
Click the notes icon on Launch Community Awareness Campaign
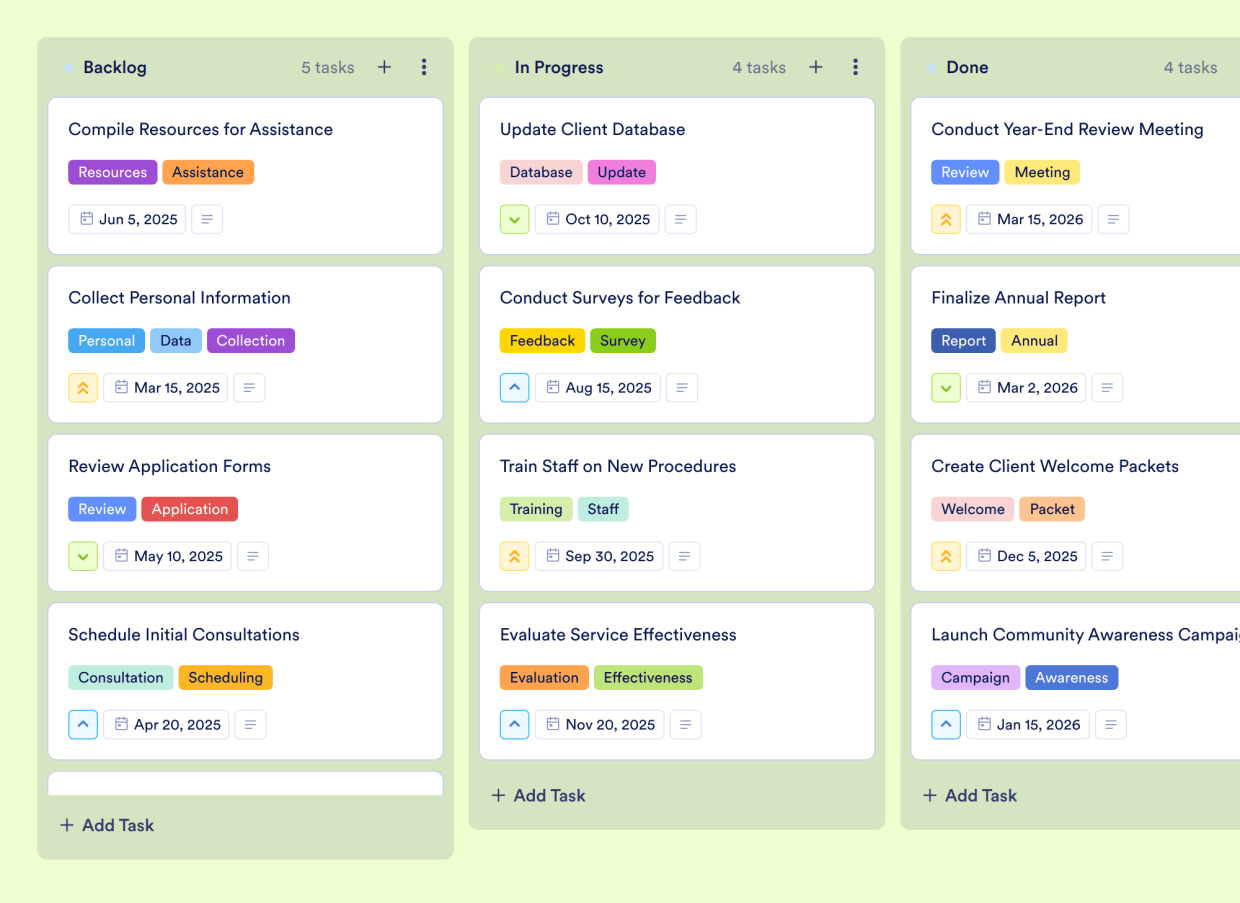coord(1111,724)
